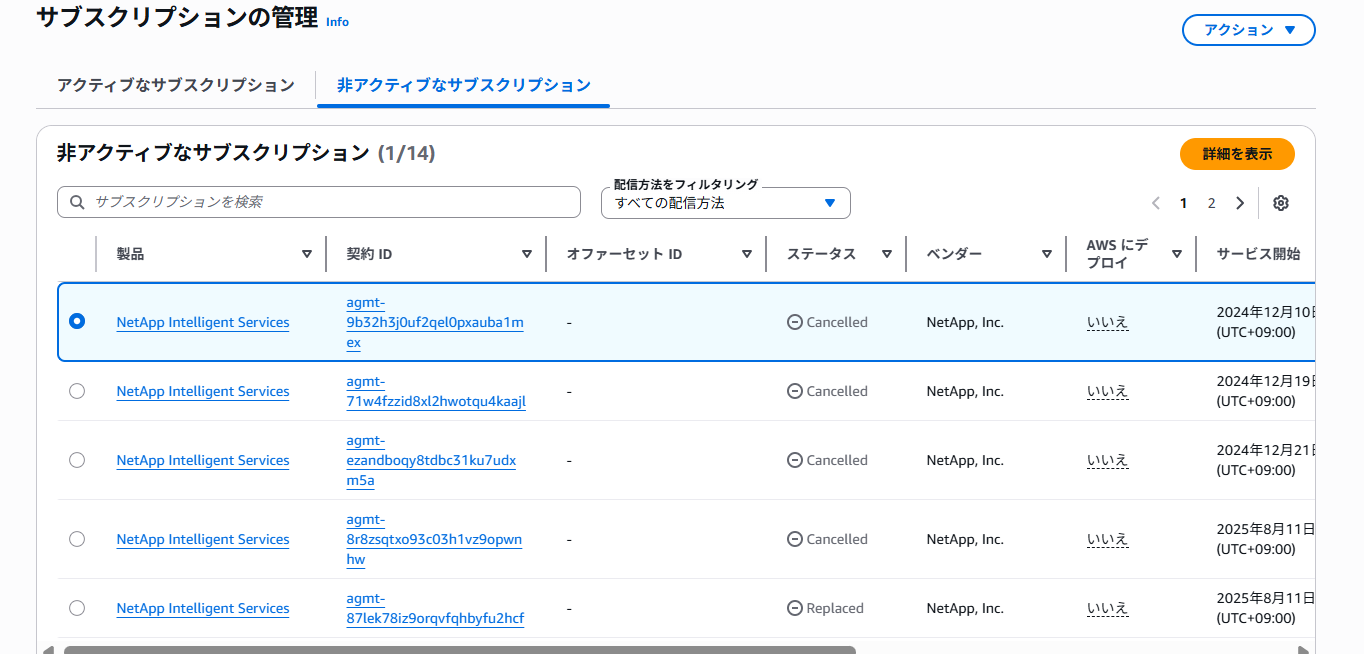Open the 契約 ID column filter dropdown
This screenshot has height=654, width=1364.
[x=527, y=253]
